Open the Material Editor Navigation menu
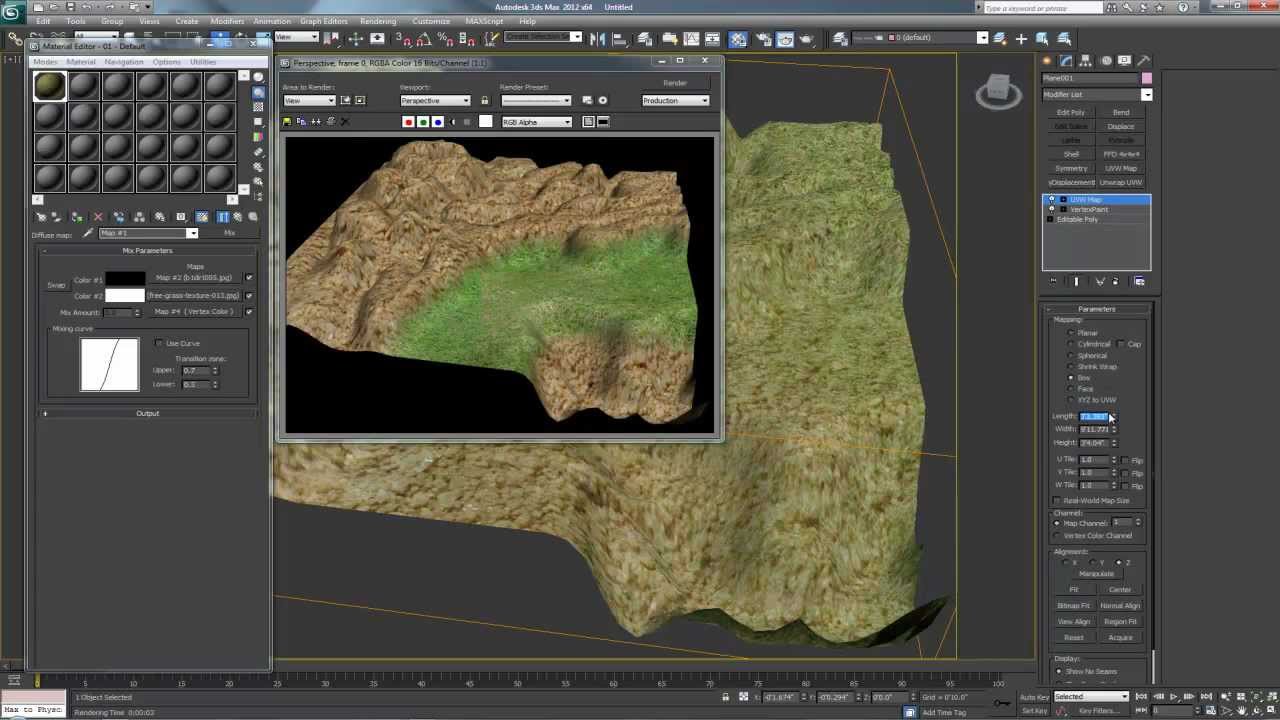The image size is (1280, 720). (x=124, y=62)
